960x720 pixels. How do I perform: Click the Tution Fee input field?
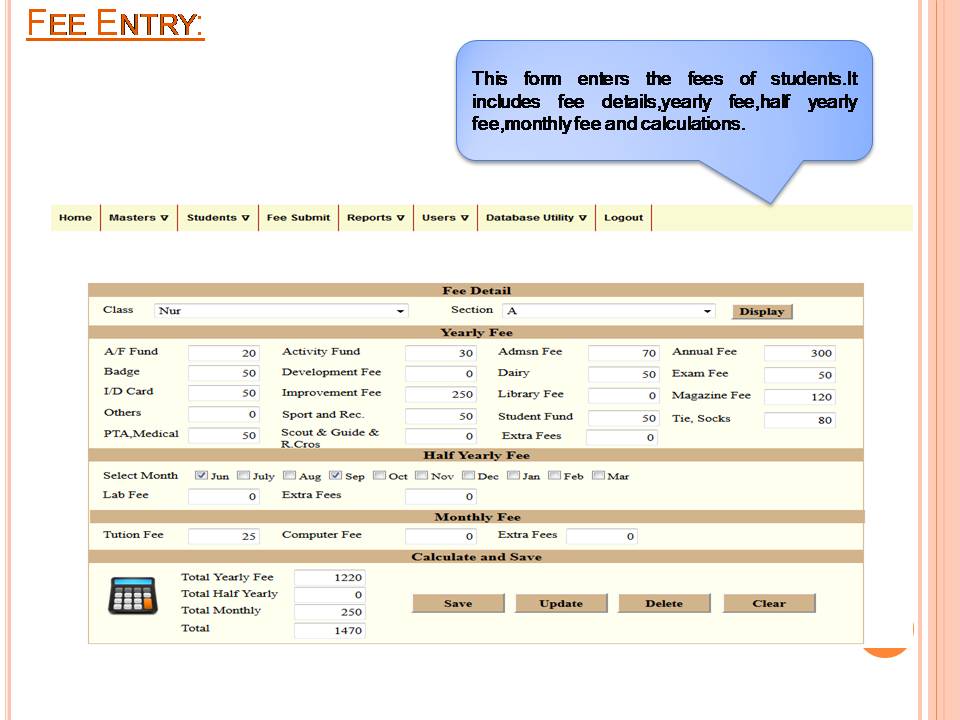click(x=223, y=536)
